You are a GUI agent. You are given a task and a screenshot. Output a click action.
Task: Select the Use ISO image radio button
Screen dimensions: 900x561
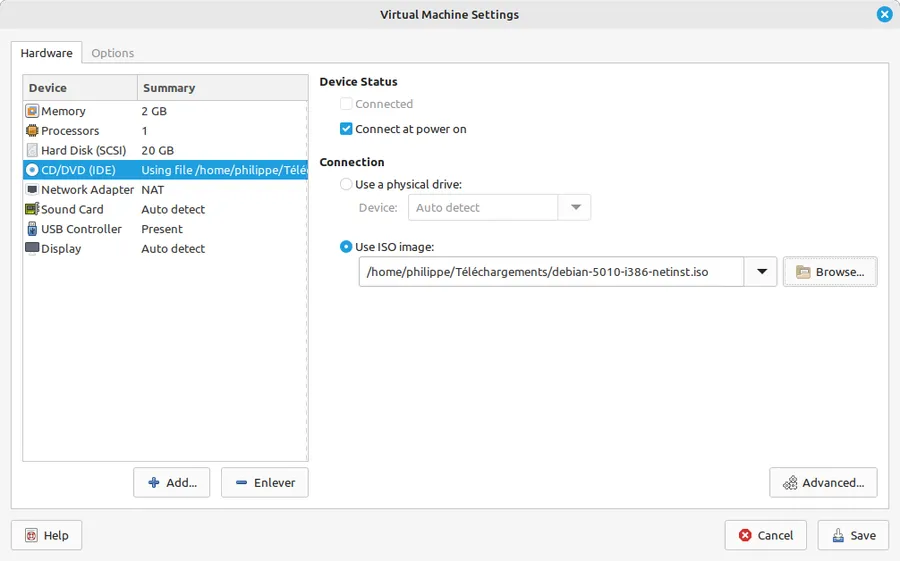point(346,247)
